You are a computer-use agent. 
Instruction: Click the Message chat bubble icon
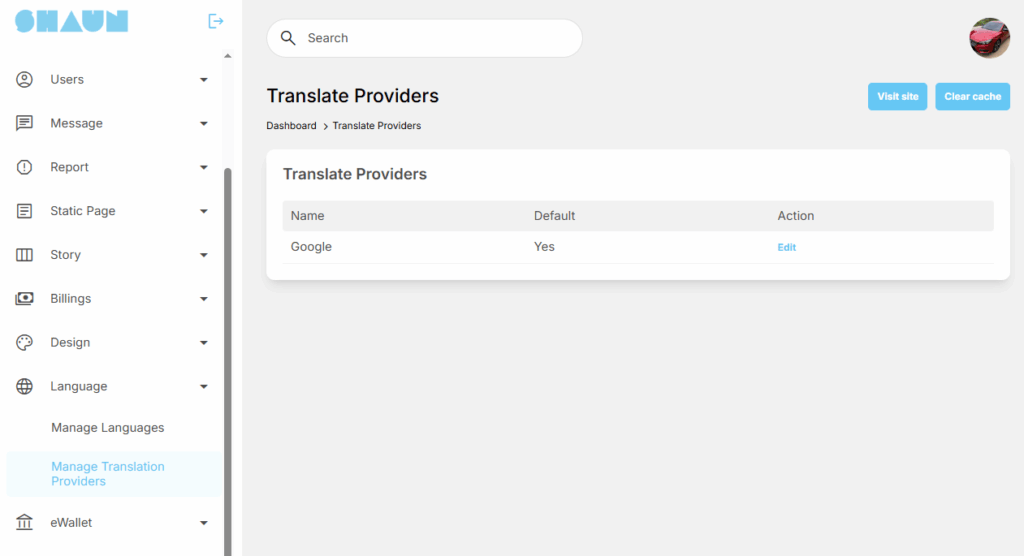pos(25,123)
